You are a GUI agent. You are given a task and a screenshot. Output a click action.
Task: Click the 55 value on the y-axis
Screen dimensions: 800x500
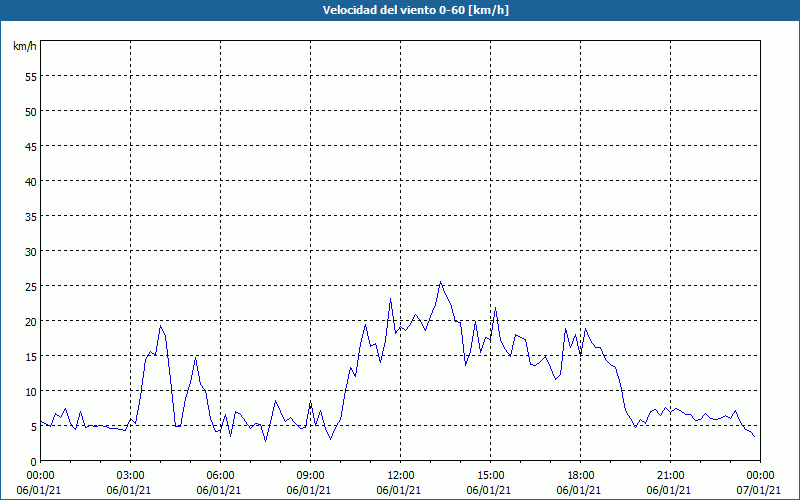(x=31, y=77)
